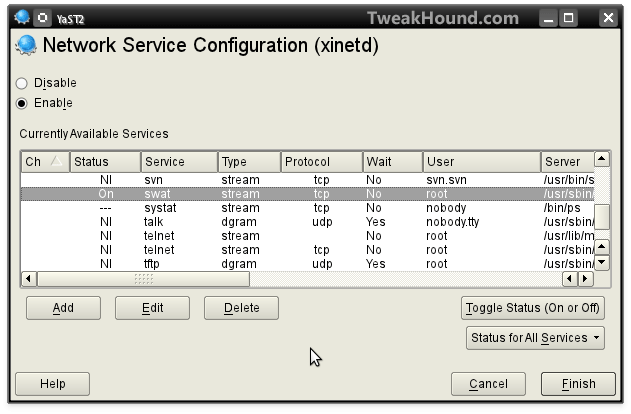The height and width of the screenshot is (414, 631).
Task: Click the left arrow at horizontal scrollbar start
Action: [x=29, y=278]
